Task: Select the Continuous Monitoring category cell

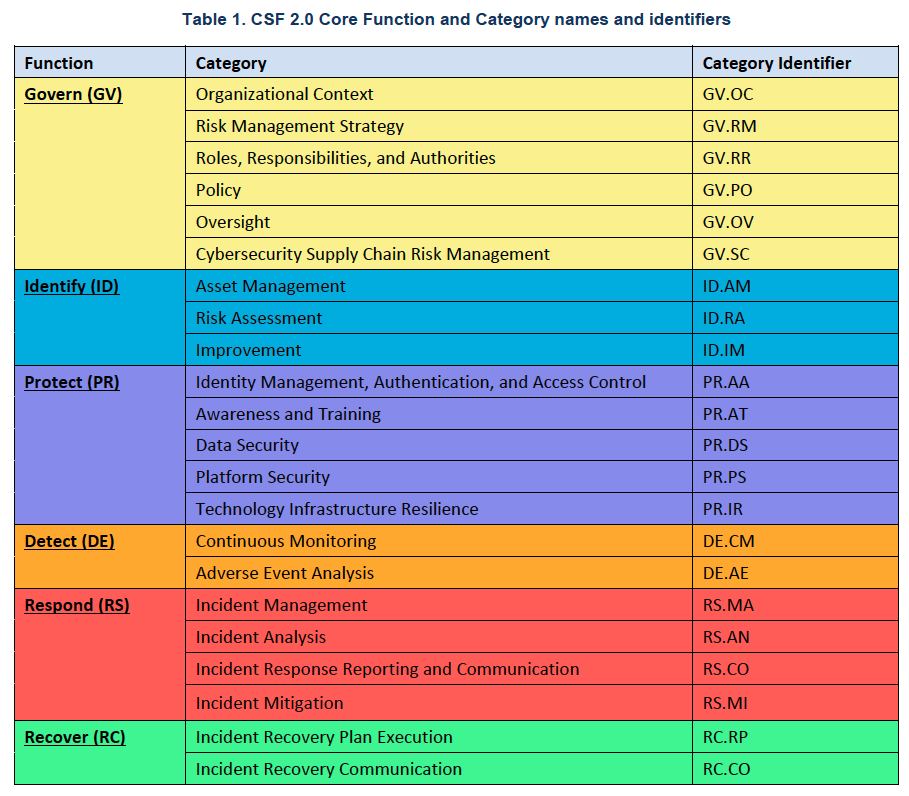Action: coord(439,541)
